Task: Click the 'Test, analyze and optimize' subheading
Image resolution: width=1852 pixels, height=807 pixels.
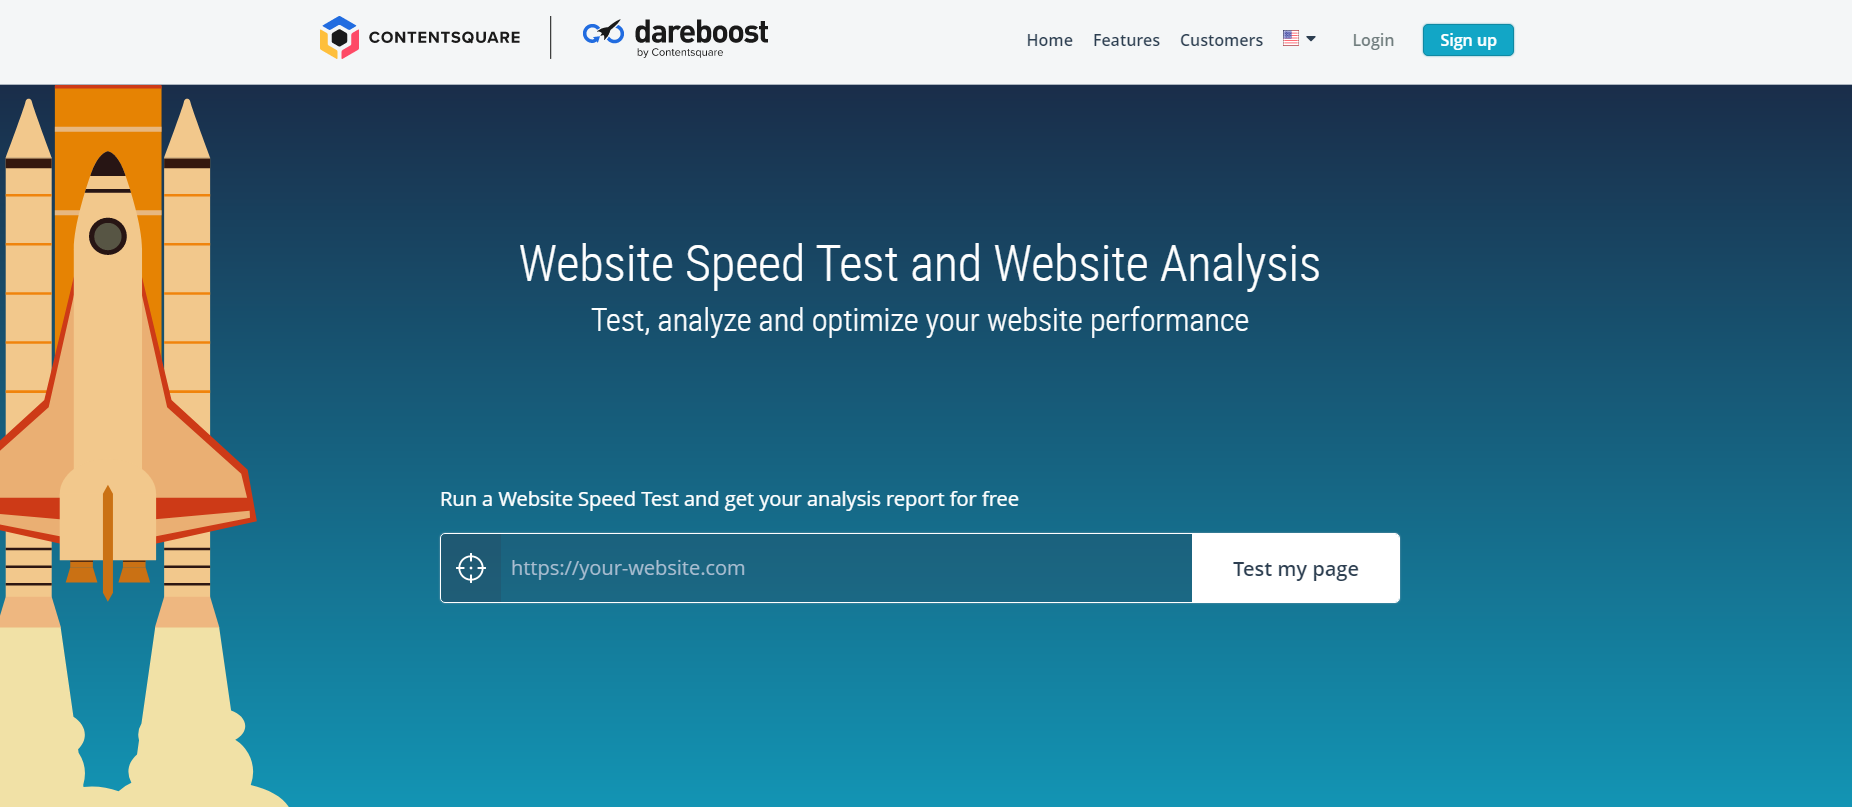Action: pos(919,320)
